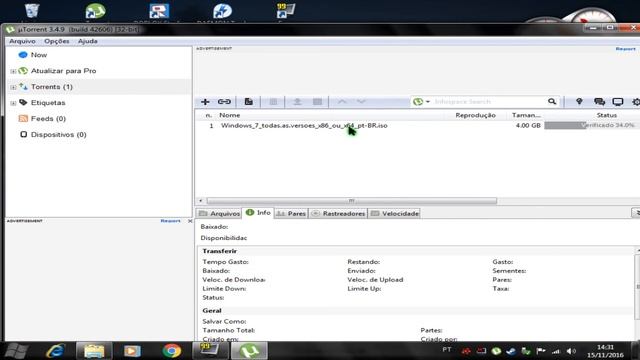640x360 pixels.
Task: Expand the Etiquetas tree node
Action: pyautogui.click(x=13, y=103)
